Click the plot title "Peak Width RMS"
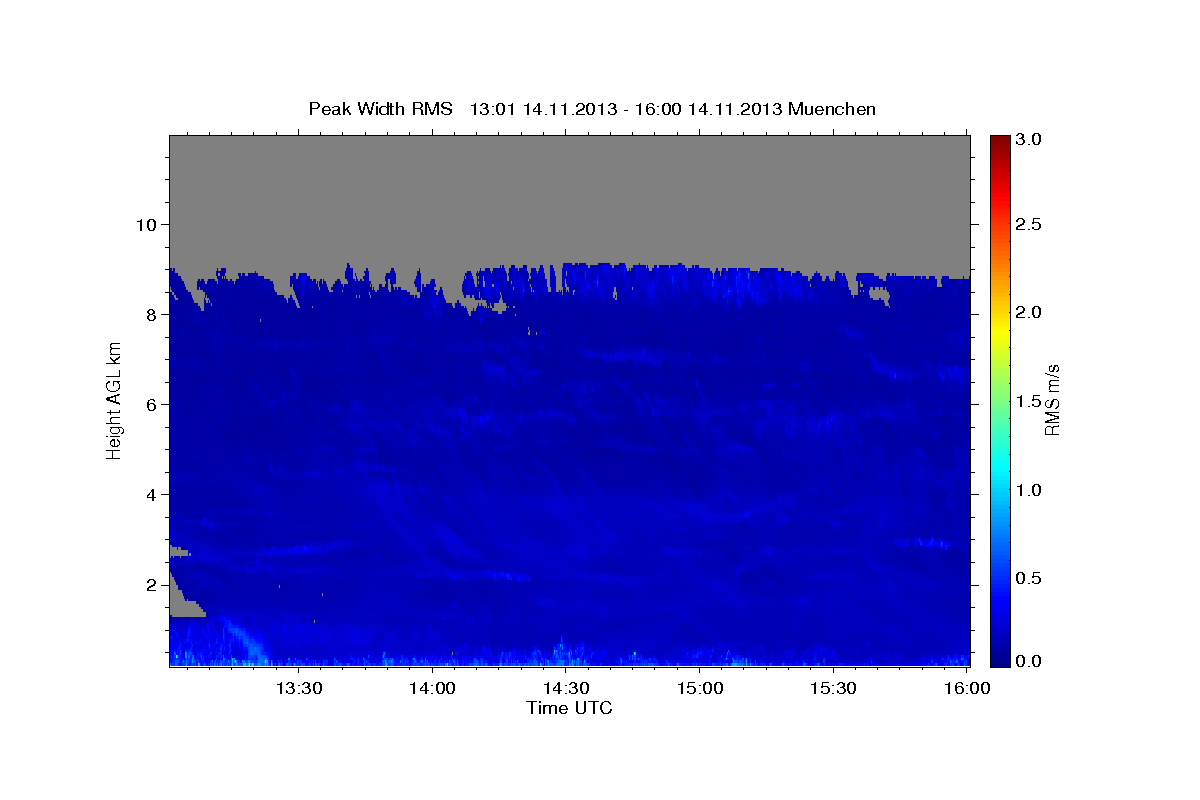The width and height of the screenshot is (1200, 800). click(x=380, y=108)
